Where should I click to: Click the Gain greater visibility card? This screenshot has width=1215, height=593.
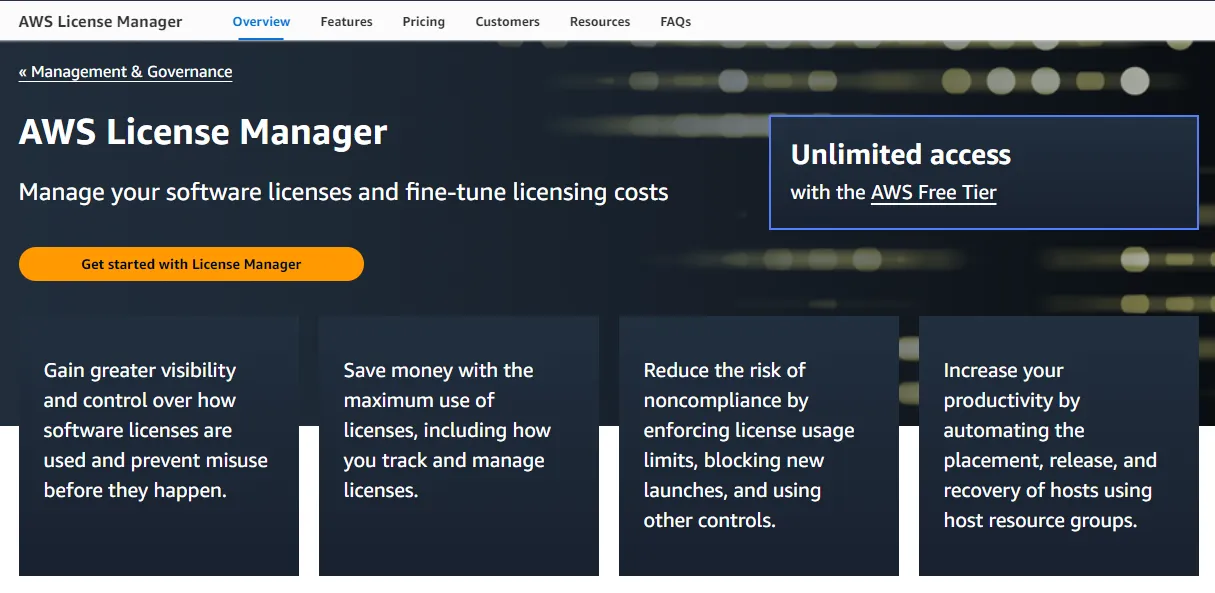pos(159,446)
